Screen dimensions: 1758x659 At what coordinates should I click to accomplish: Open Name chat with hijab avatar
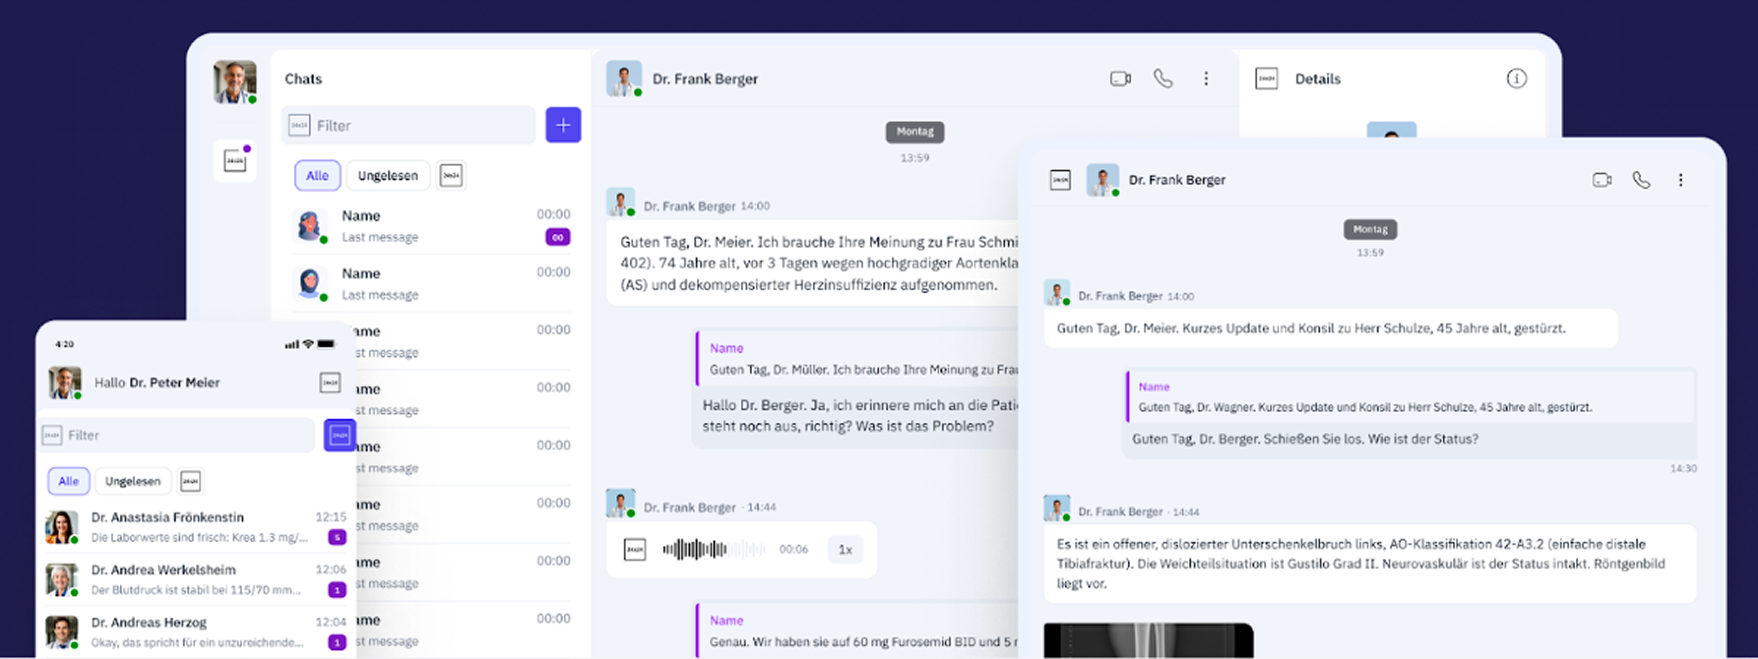[432, 284]
